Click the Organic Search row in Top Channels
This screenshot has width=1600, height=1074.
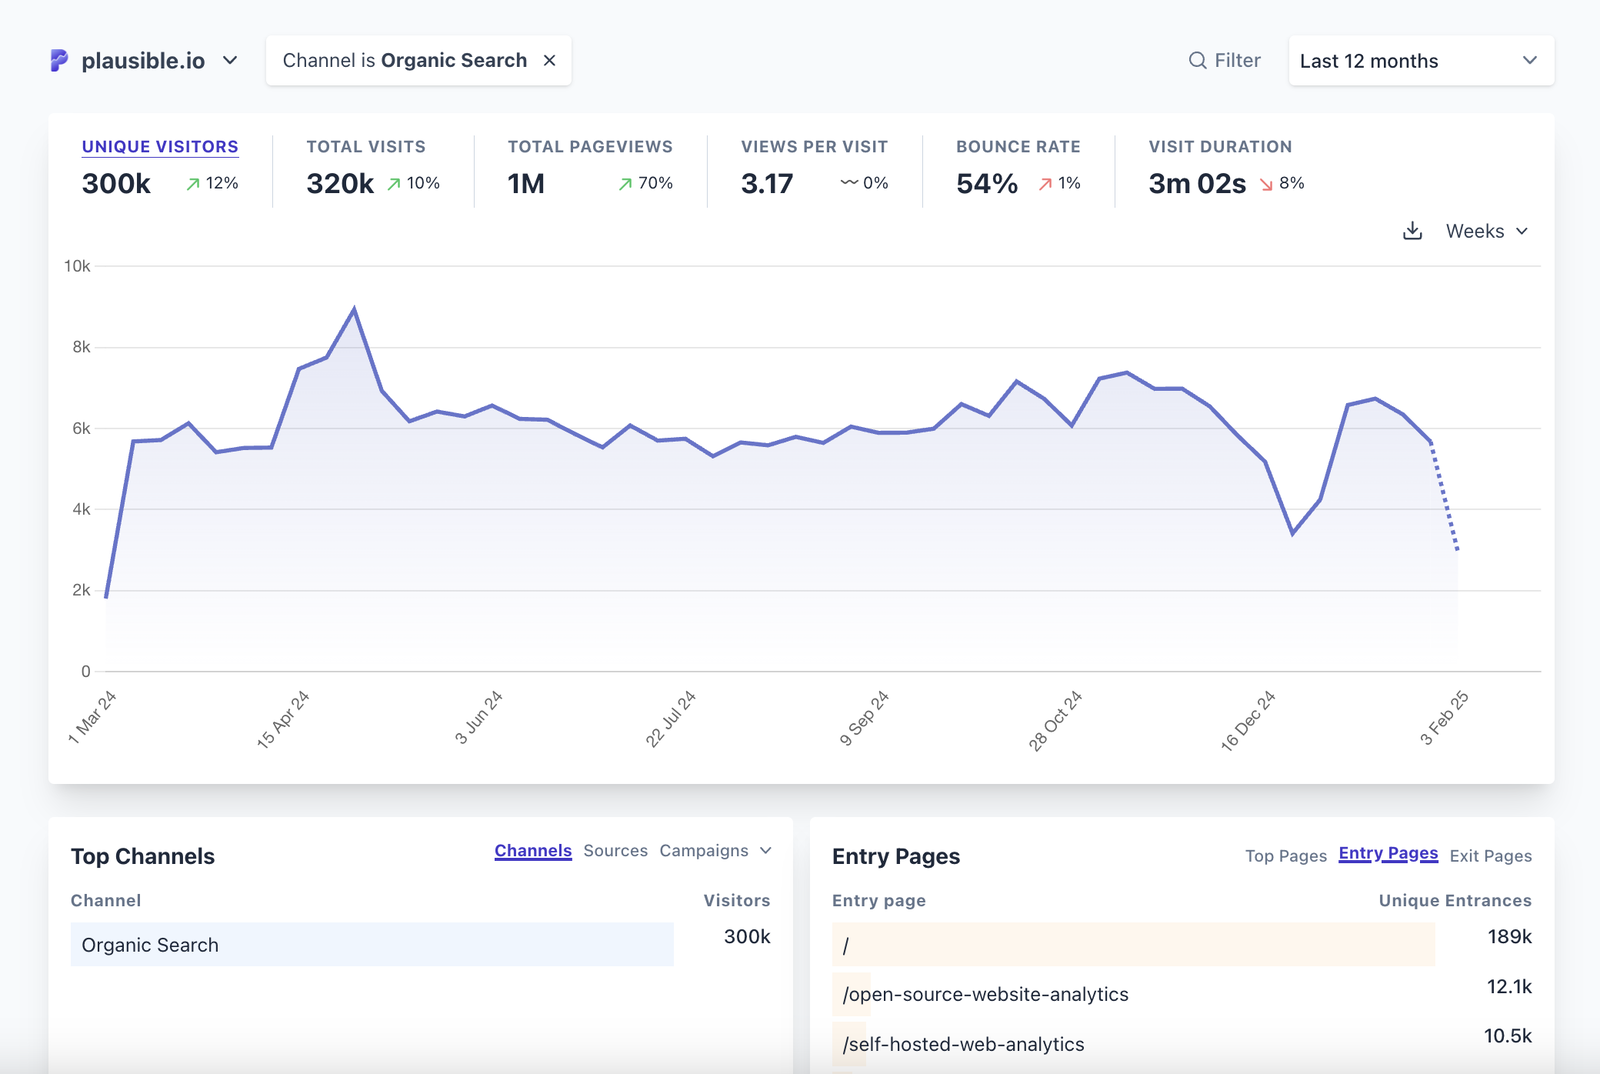pos(371,944)
